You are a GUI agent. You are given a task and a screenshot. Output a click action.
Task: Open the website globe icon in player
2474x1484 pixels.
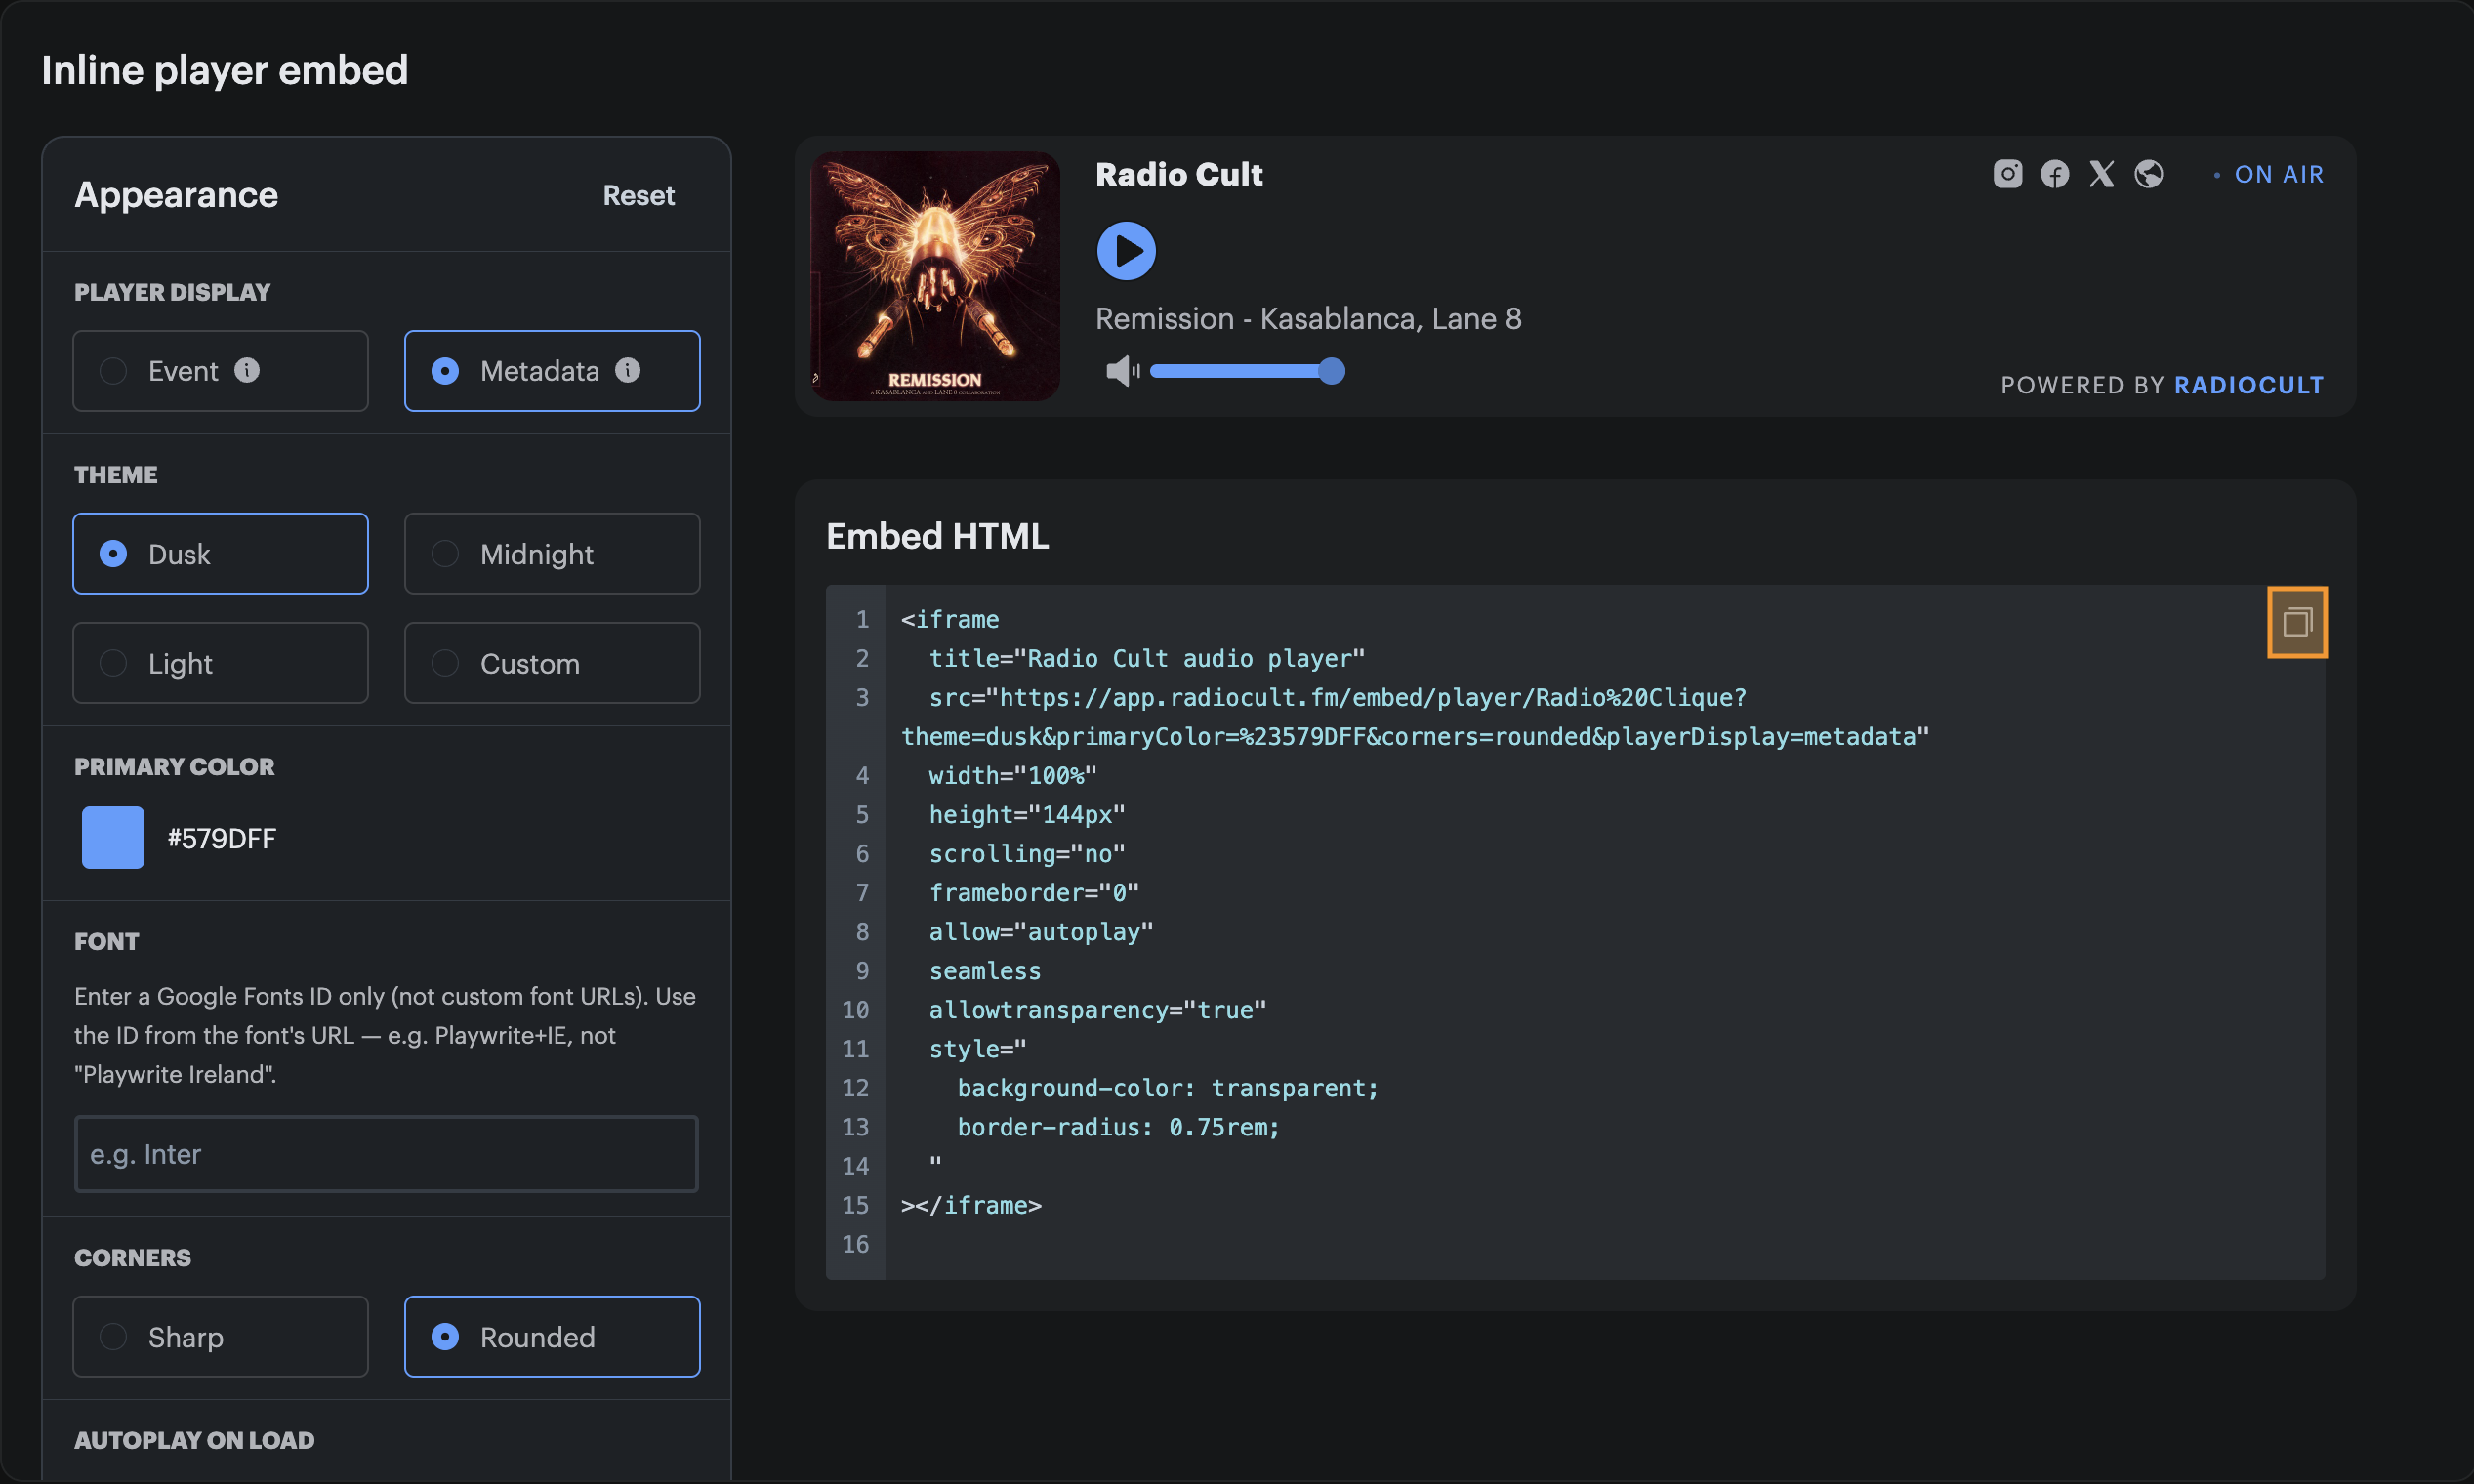2148,174
